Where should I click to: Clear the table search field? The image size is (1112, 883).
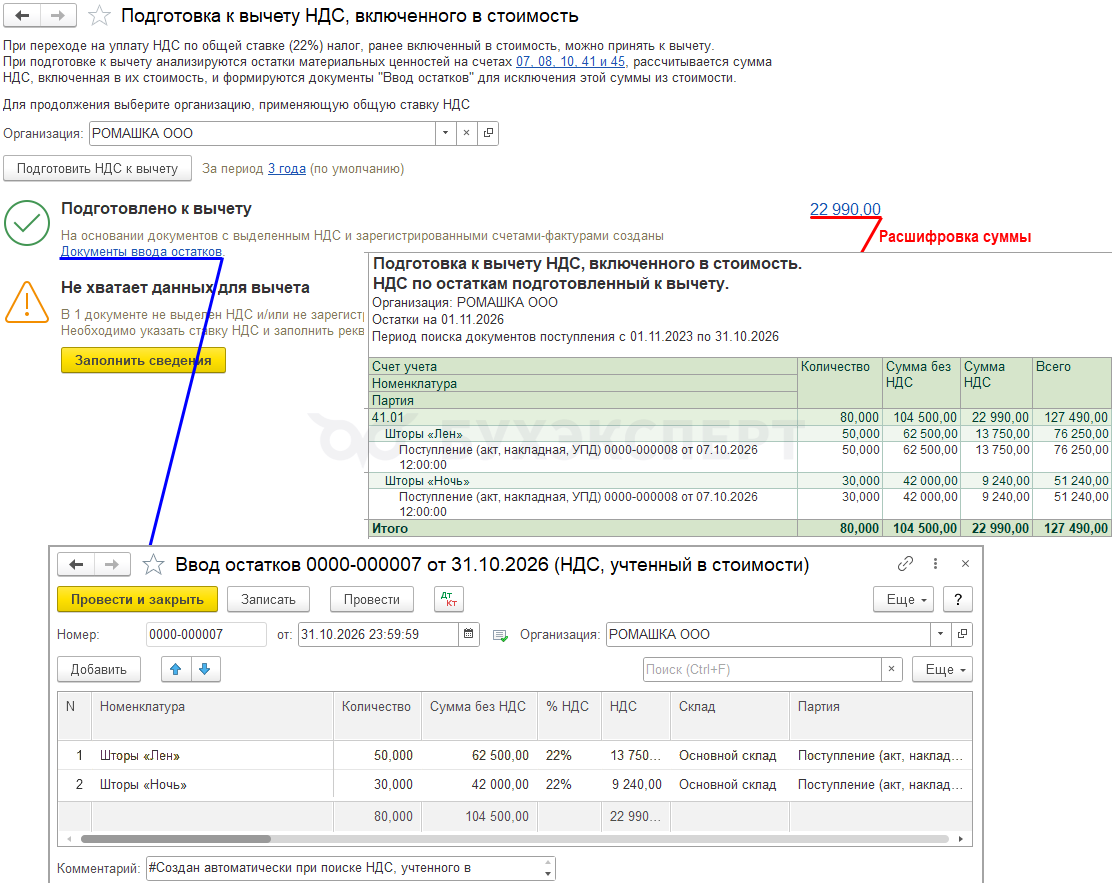(x=891, y=670)
